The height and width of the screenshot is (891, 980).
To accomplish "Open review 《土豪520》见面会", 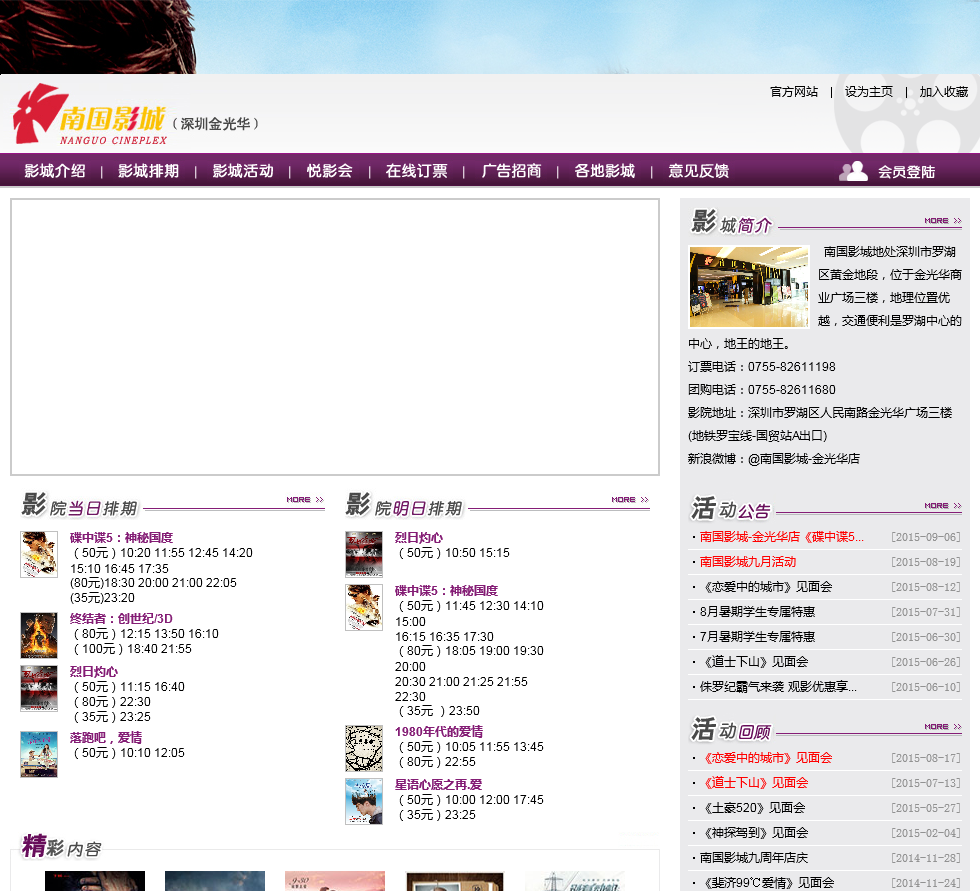I will (752, 808).
